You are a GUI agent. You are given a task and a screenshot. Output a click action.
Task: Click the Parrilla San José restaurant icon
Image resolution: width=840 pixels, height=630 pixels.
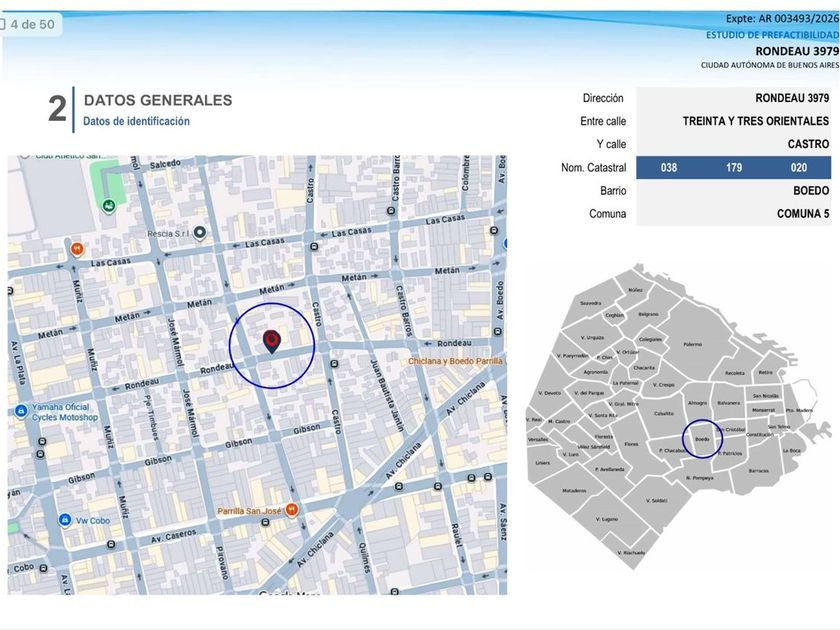[x=292, y=509]
